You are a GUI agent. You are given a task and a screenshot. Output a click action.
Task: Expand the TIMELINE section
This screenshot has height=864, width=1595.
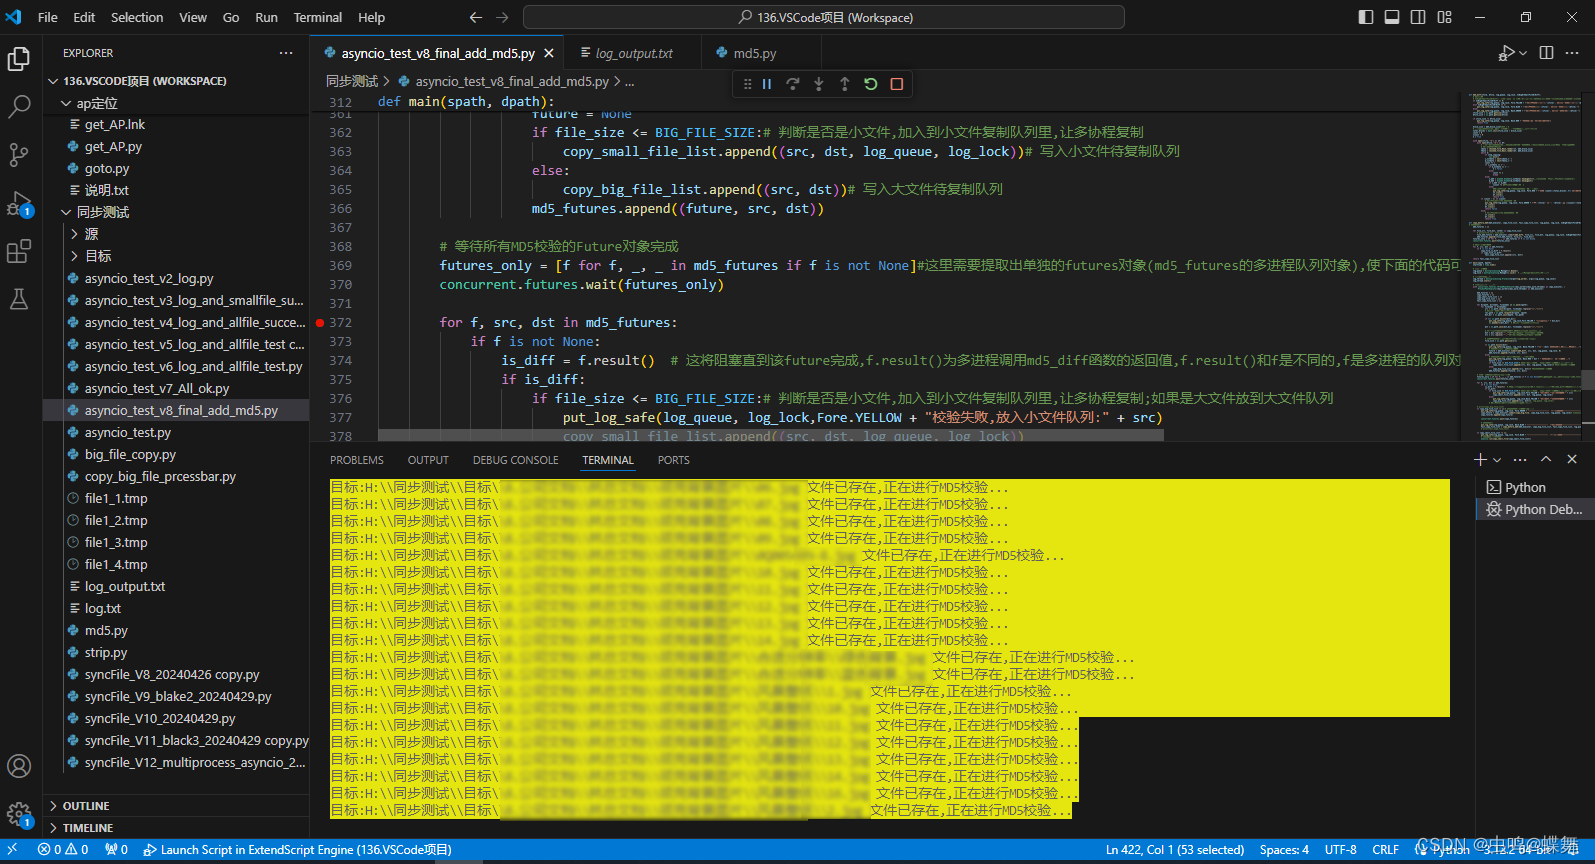point(176,828)
